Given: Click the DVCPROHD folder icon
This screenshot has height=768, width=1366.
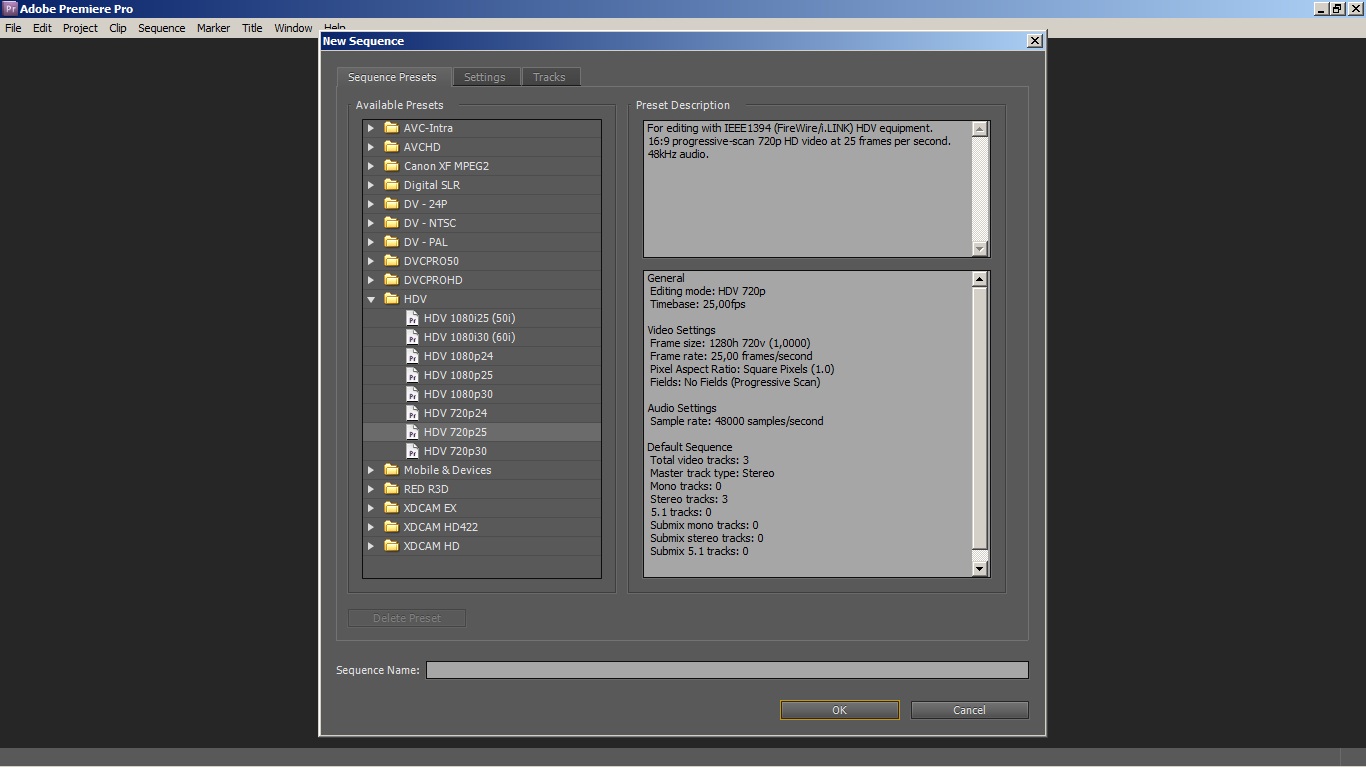Looking at the screenshot, I should (391, 280).
